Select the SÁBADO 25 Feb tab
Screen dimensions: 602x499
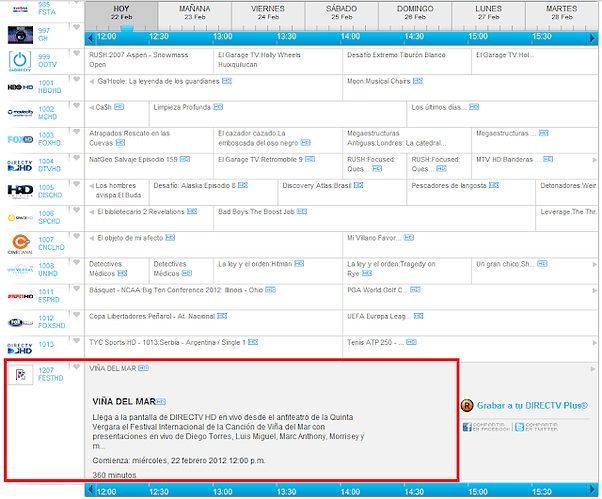click(x=341, y=12)
